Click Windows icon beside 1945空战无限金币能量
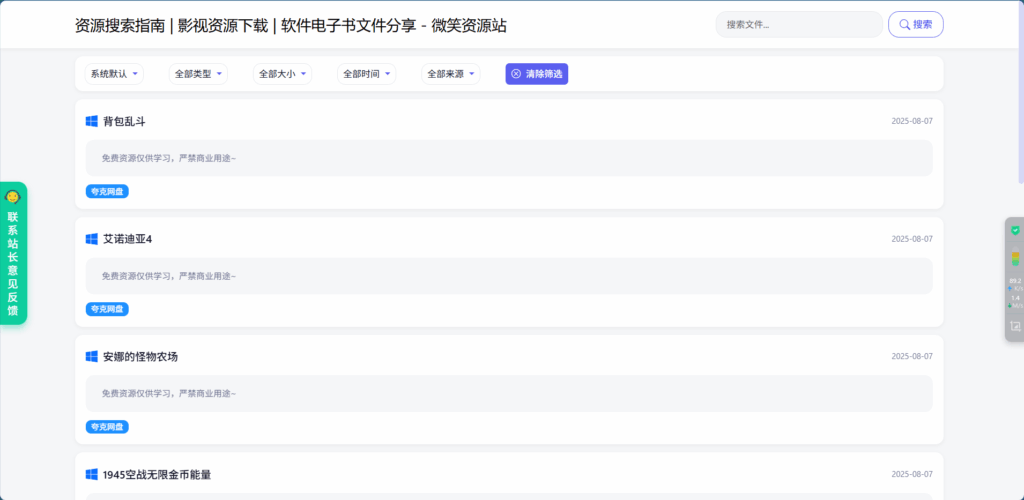1024x500 pixels. (x=91, y=475)
